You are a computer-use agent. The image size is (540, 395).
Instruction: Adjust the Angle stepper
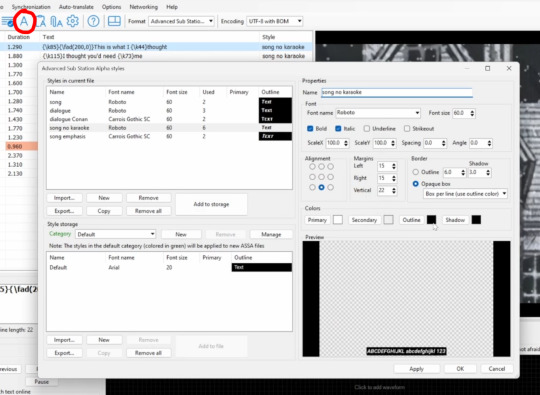click(x=489, y=143)
